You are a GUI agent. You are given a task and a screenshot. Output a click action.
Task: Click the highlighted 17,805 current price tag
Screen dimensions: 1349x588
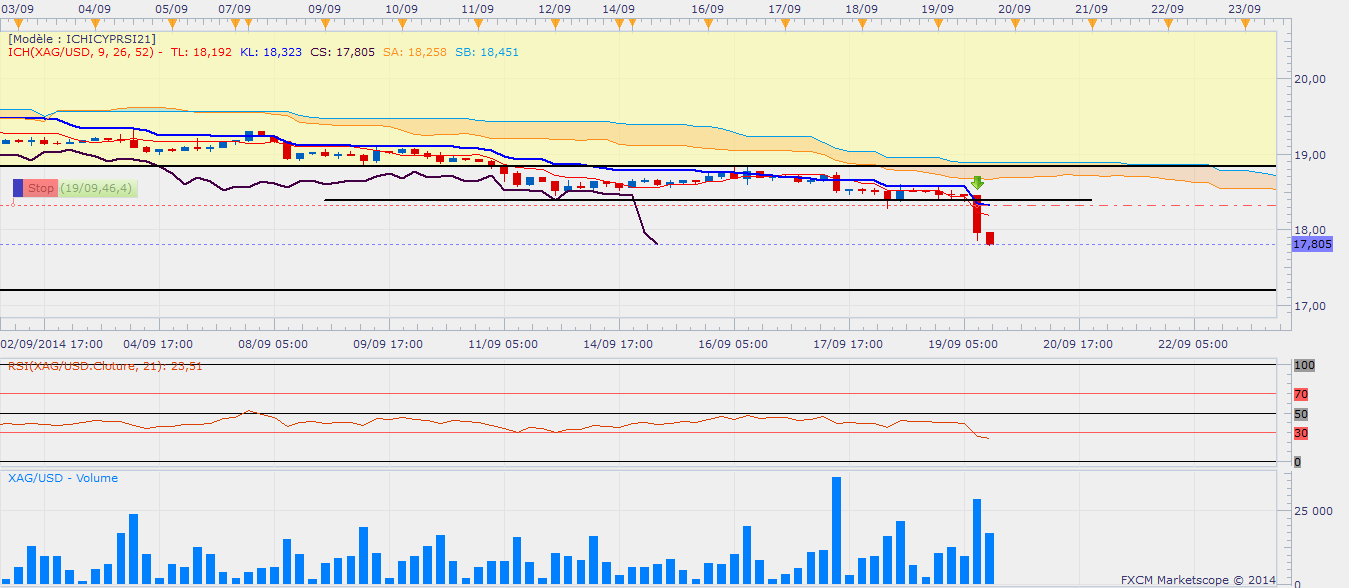(x=1312, y=244)
